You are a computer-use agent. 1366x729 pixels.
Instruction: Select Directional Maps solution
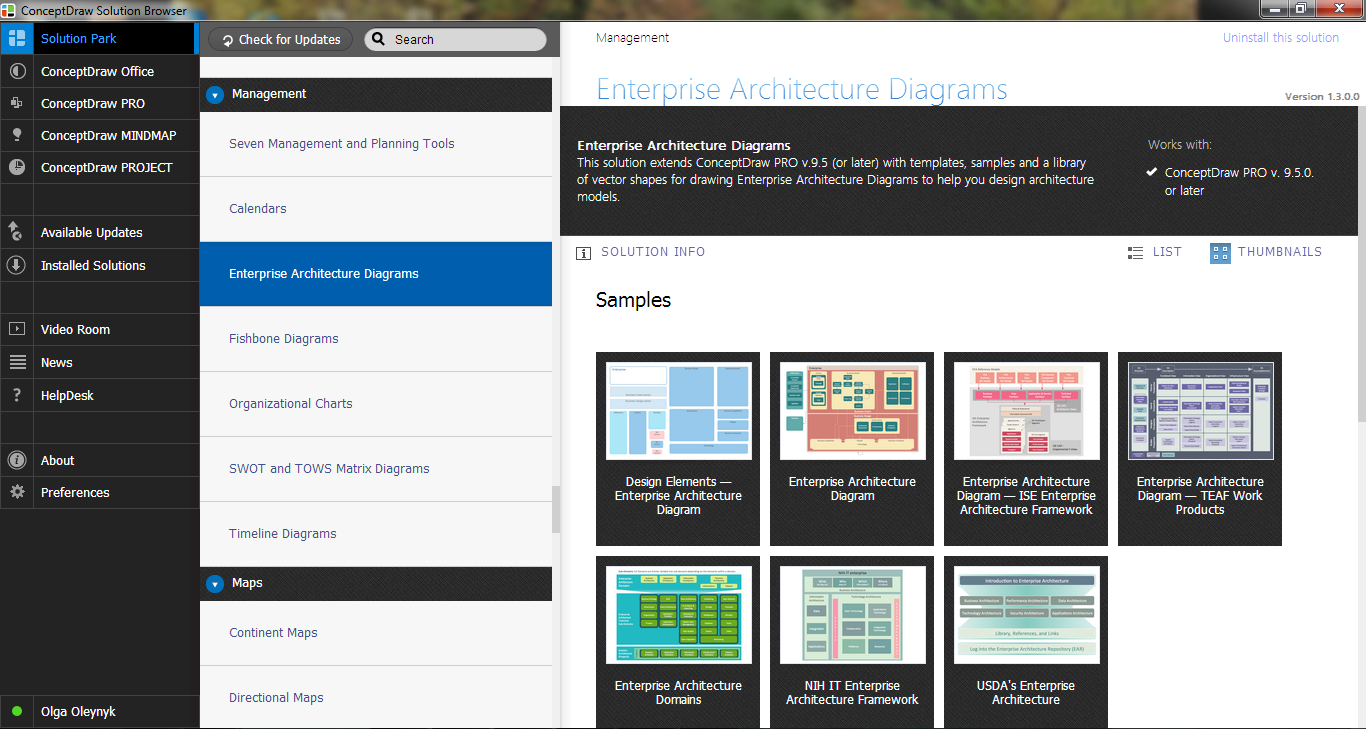click(376, 697)
